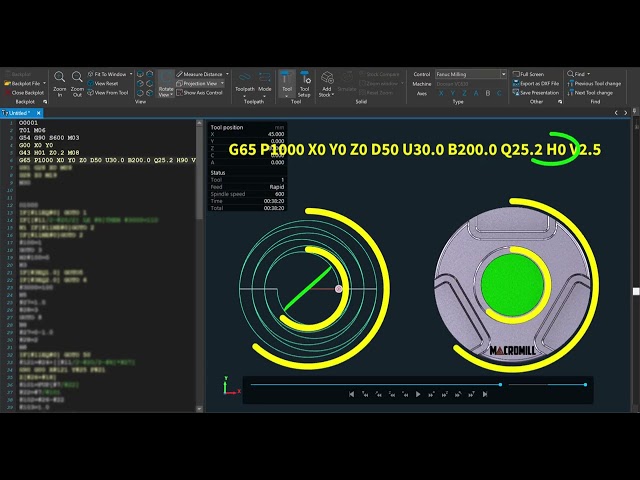The width and height of the screenshot is (640, 480).
Task: Open the Other group dialog launcher
Action: pos(560,102)
